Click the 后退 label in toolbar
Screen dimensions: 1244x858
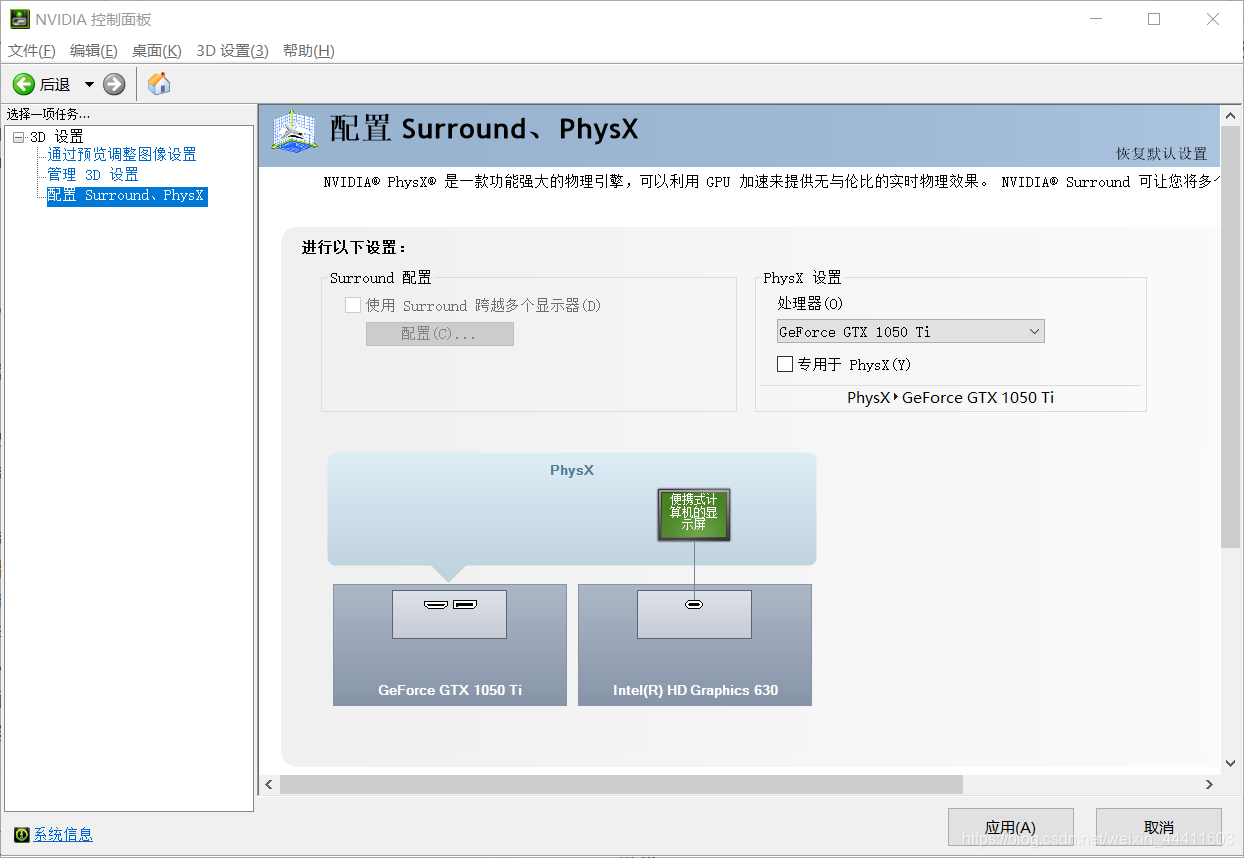point(55,85)
